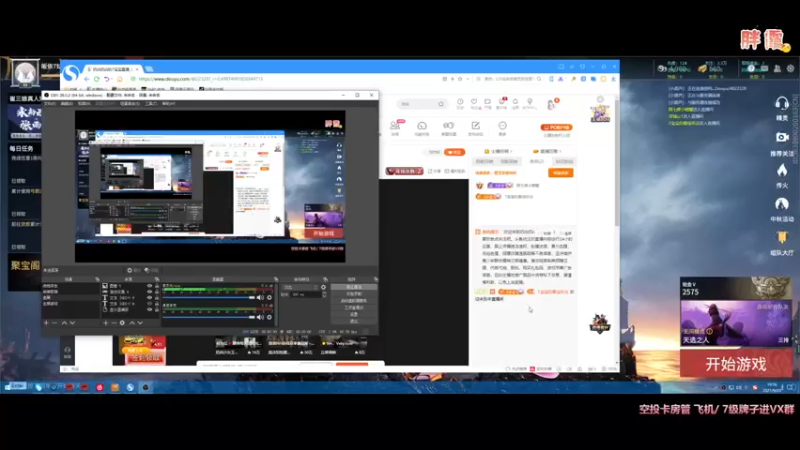Click 开始游戏 button in the game
This screenshot has height=450, width=800.
click(x=736, y=364)
